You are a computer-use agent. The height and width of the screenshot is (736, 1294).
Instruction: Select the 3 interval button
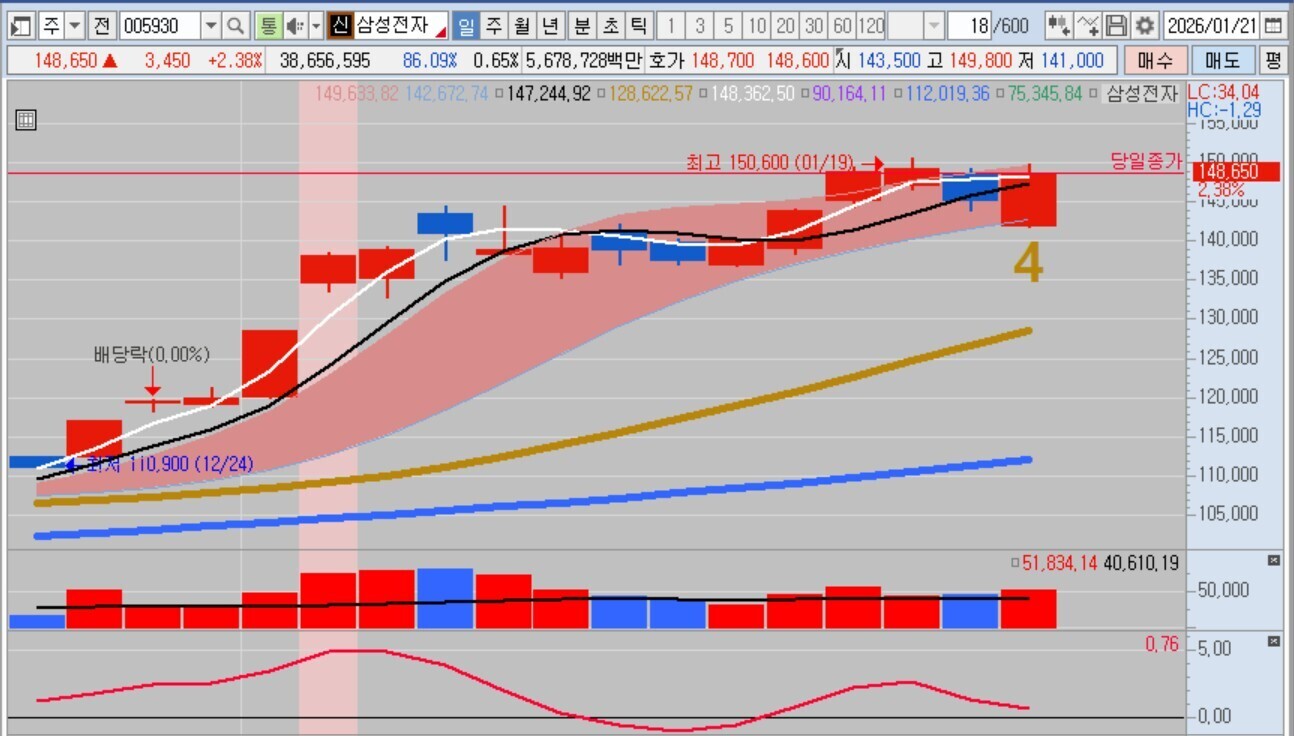pyautogui.click(x=700, y=25)
